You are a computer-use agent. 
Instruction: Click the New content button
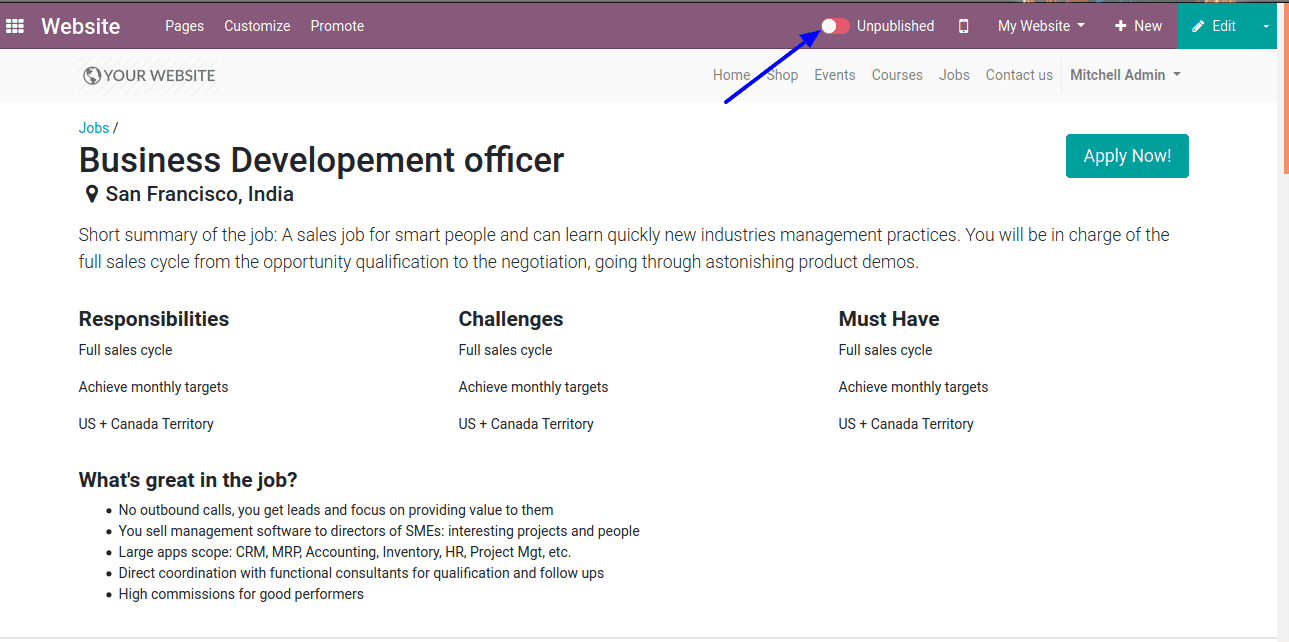[x=1138, y=26]
